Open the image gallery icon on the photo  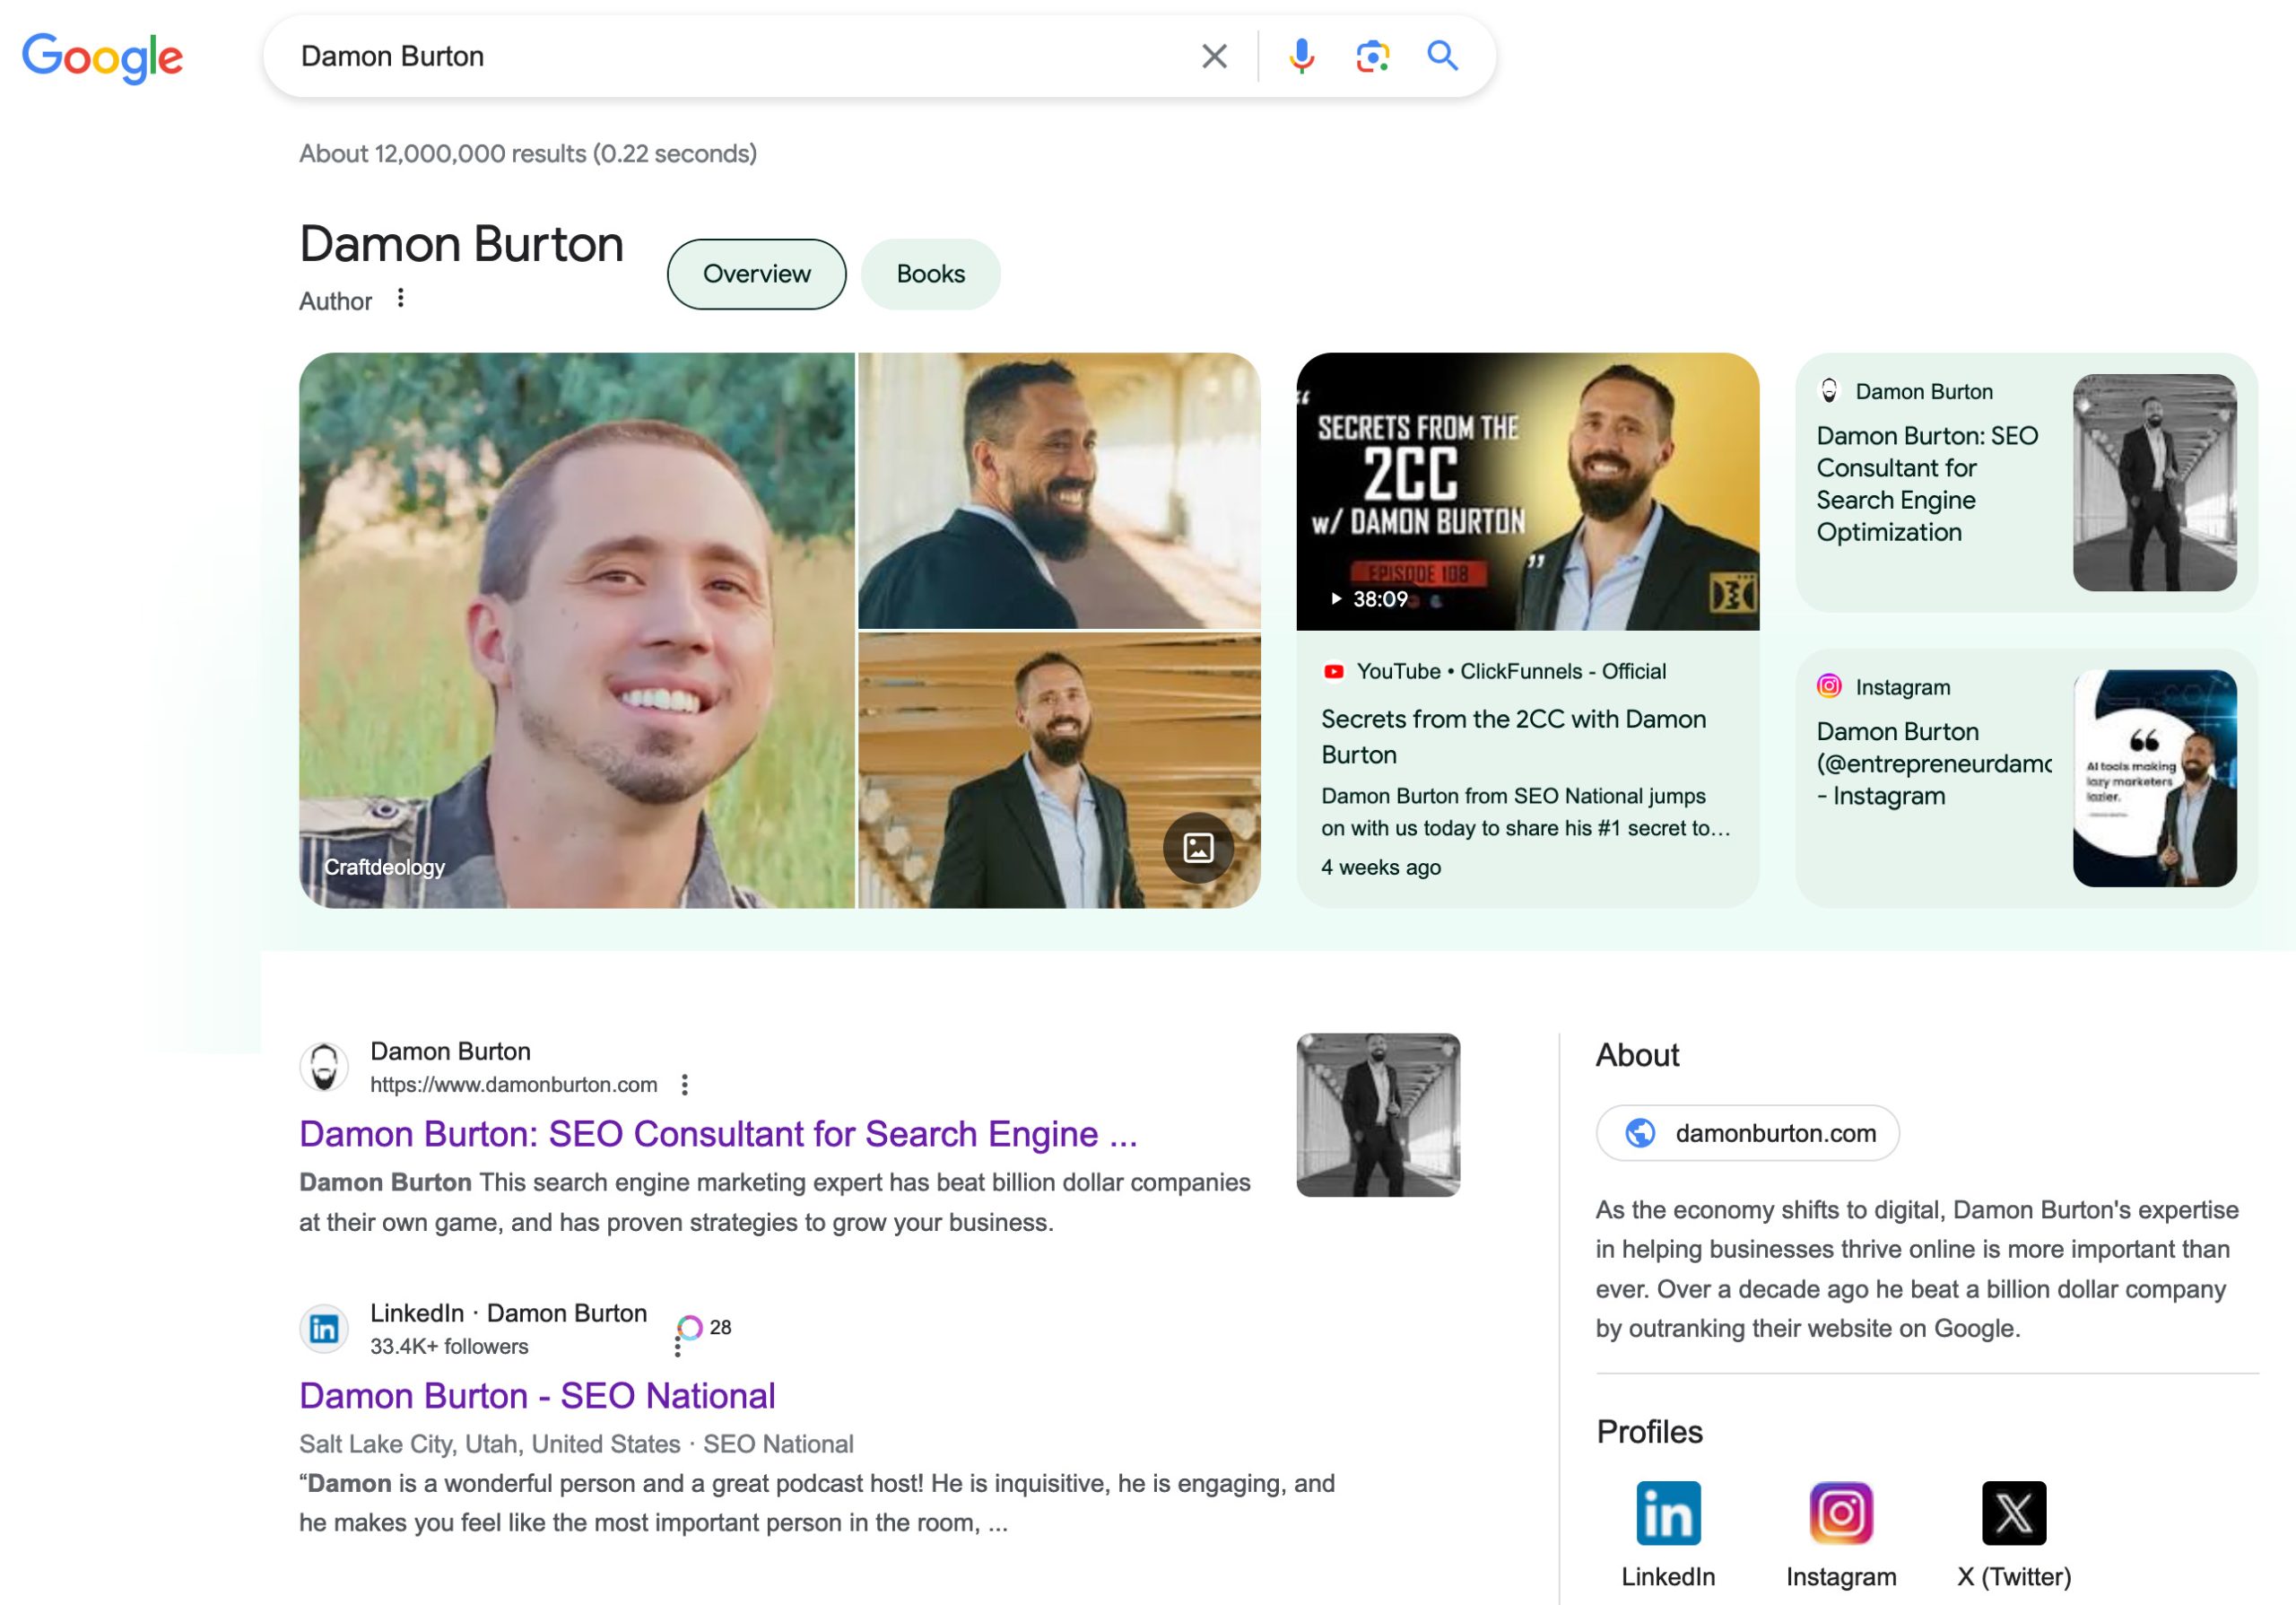coord(1198,848)
